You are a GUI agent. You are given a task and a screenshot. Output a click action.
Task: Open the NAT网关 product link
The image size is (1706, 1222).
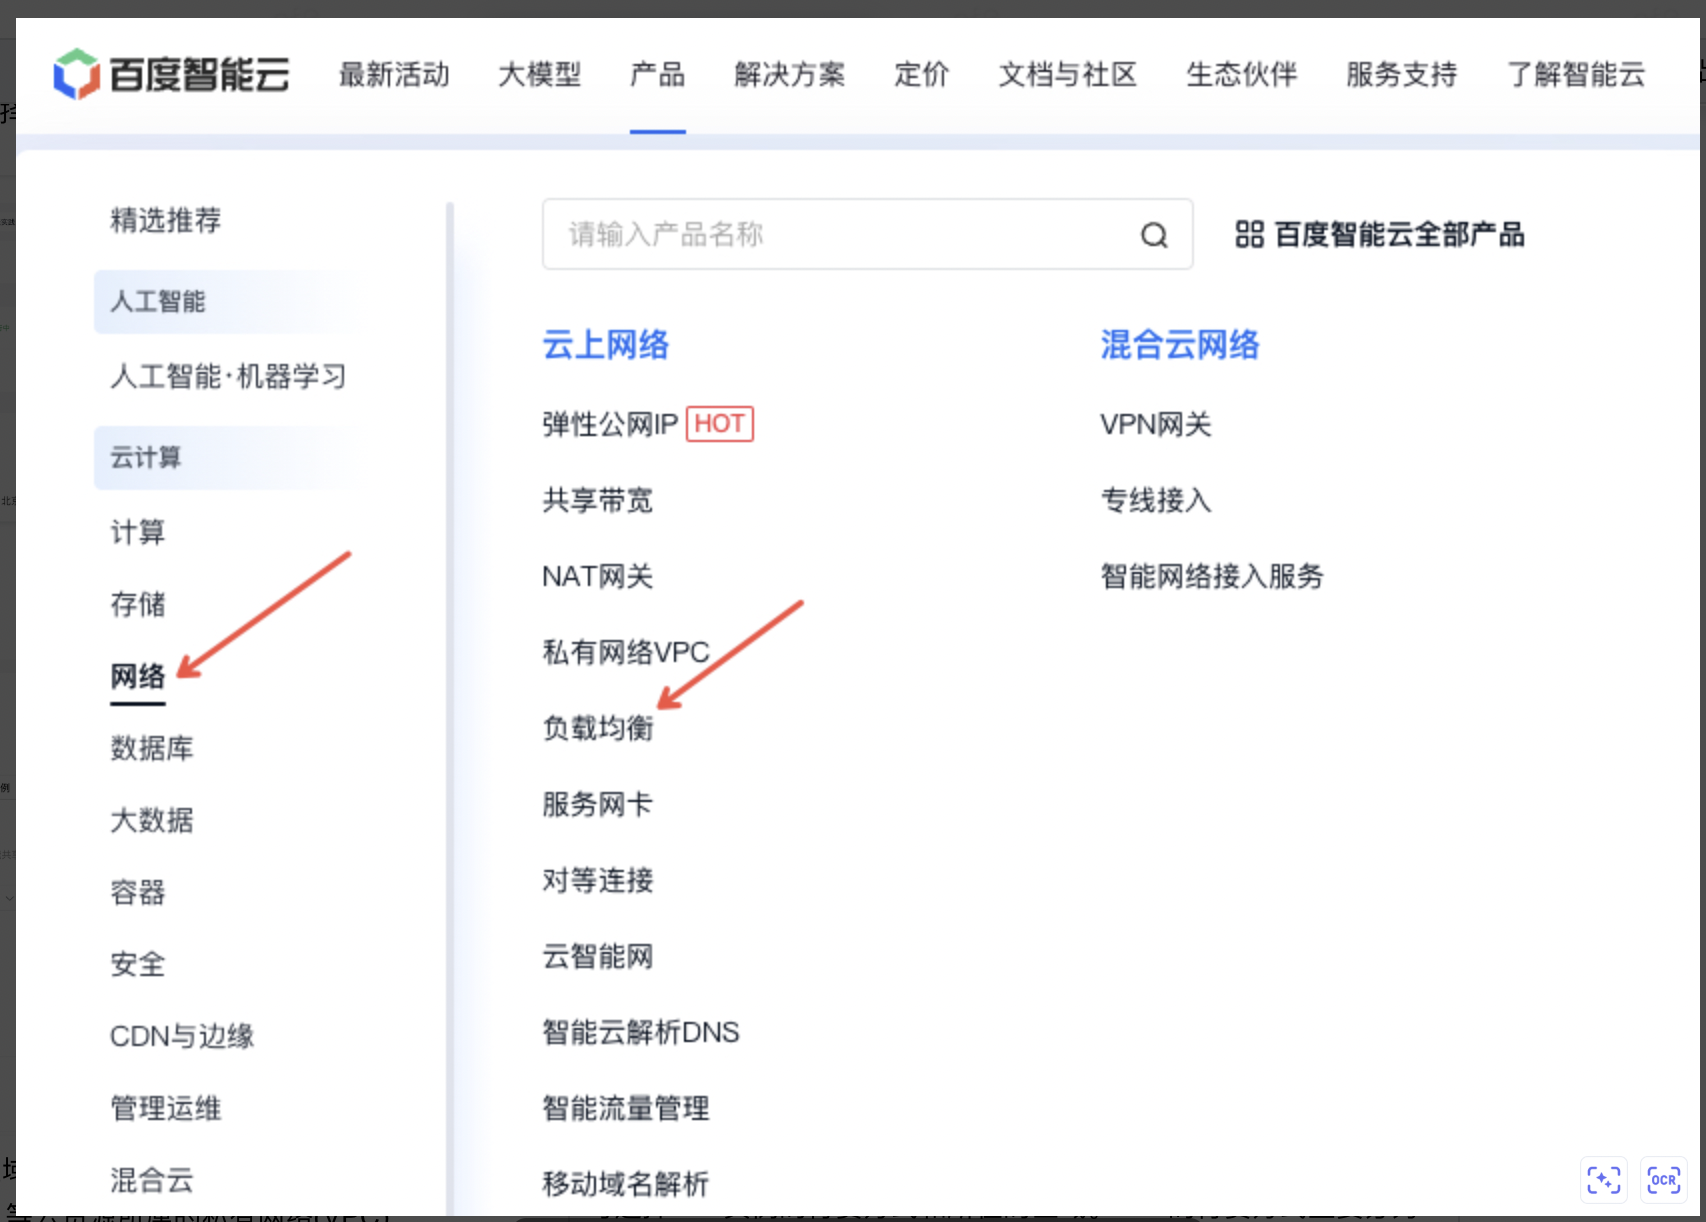[598, 576]
